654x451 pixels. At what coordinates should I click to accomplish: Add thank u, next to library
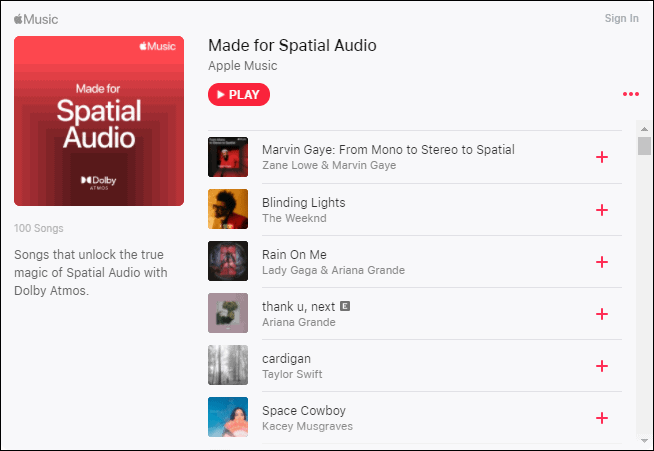point(601,314)
